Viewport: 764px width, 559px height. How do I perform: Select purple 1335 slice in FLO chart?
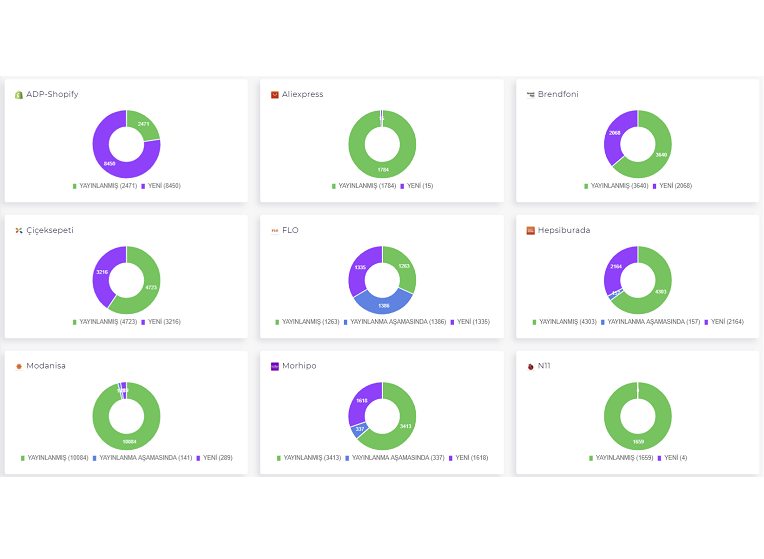coord(360,267)
